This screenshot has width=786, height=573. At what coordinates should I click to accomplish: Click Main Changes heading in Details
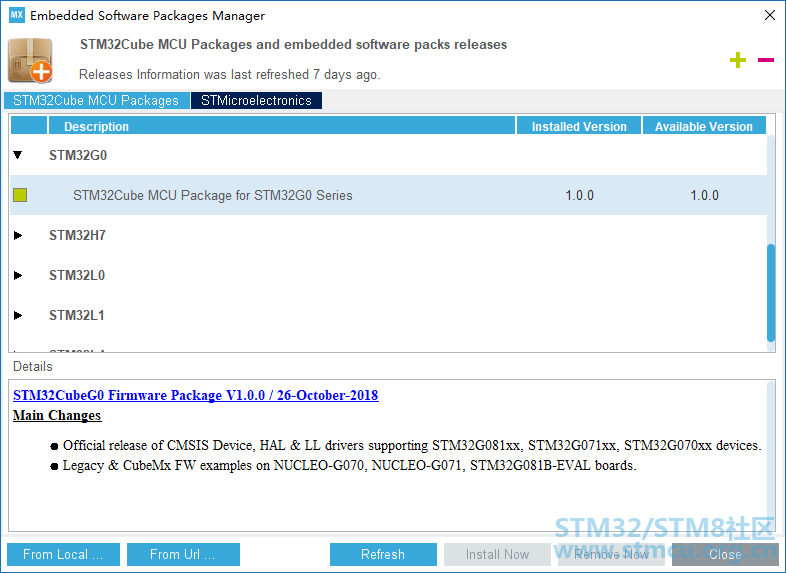(57, 415)
